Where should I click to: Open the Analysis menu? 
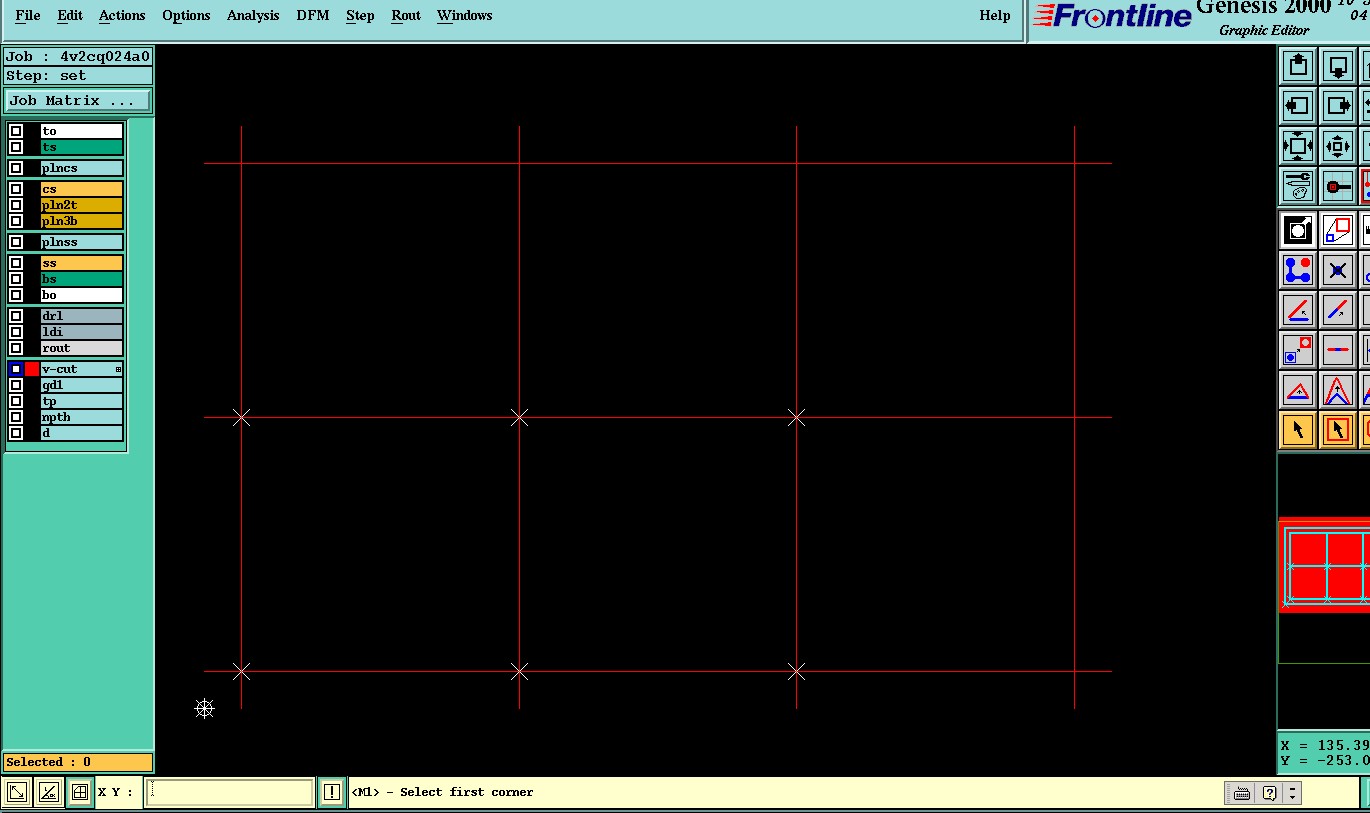tap(253, 15)
